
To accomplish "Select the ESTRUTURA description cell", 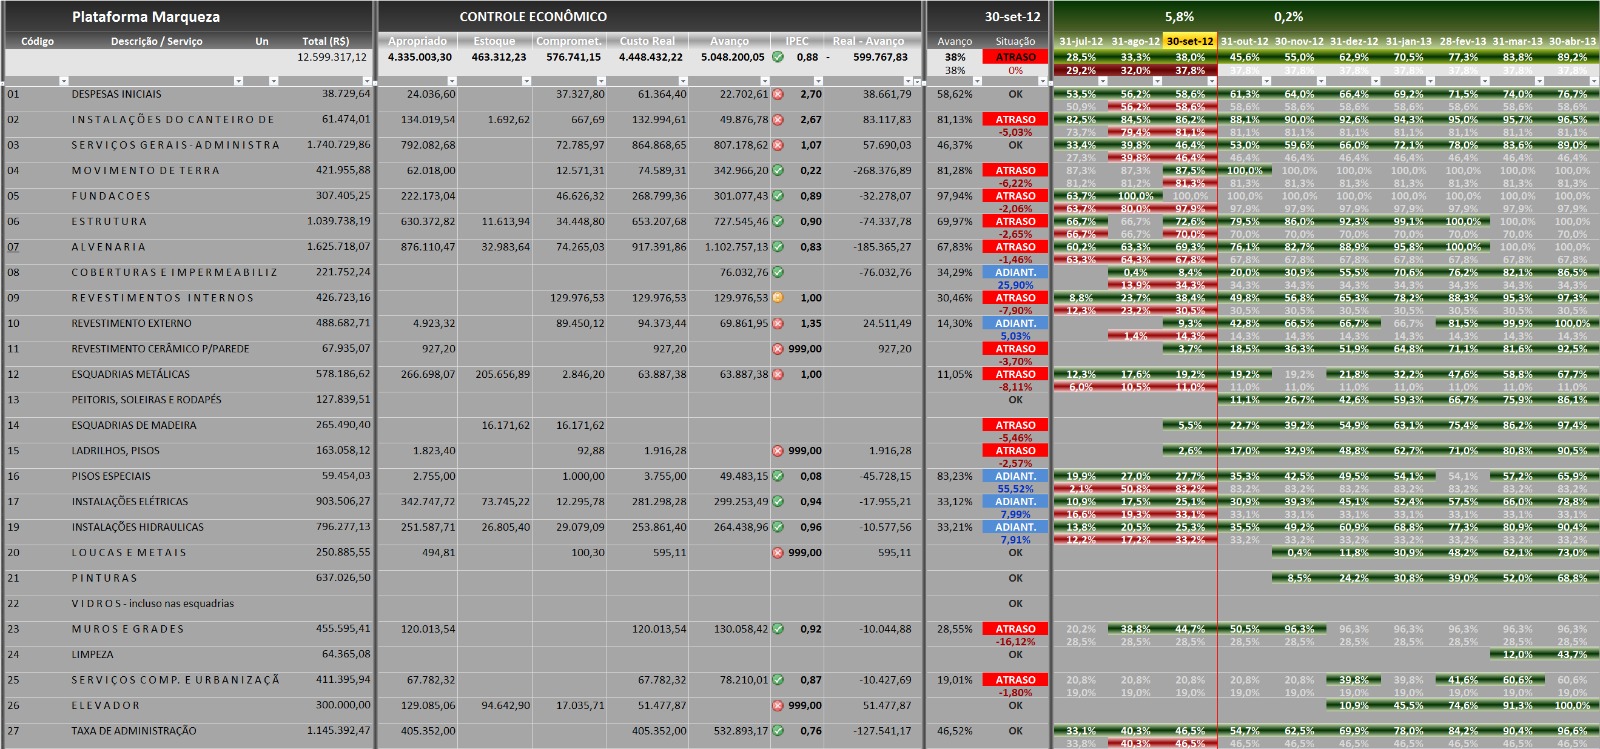I will 109,222.
